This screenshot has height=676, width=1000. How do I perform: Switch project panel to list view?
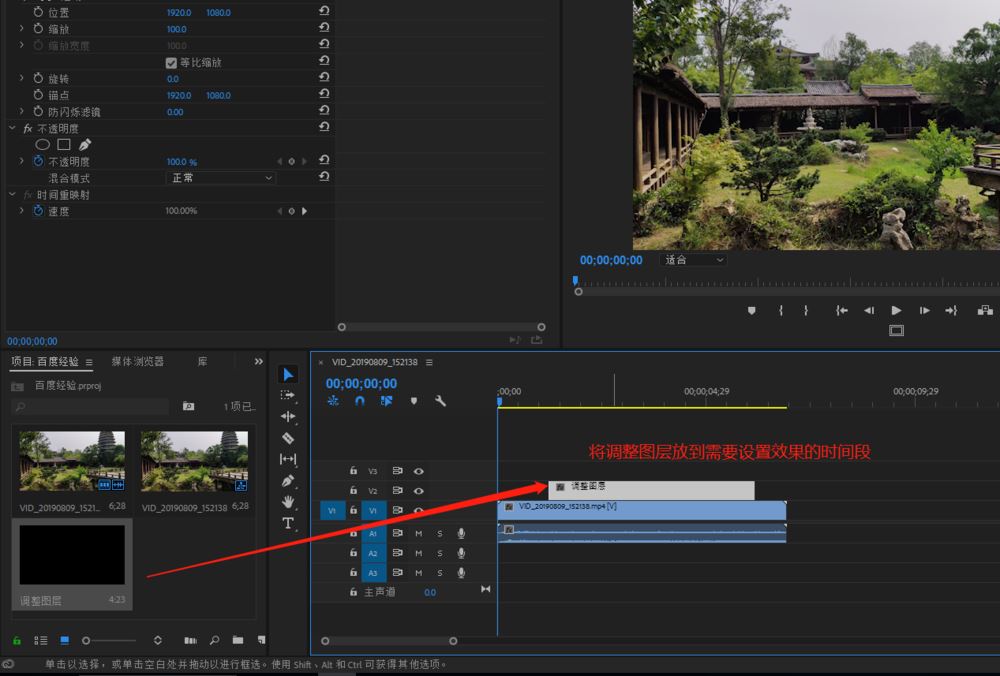point(41,640)
